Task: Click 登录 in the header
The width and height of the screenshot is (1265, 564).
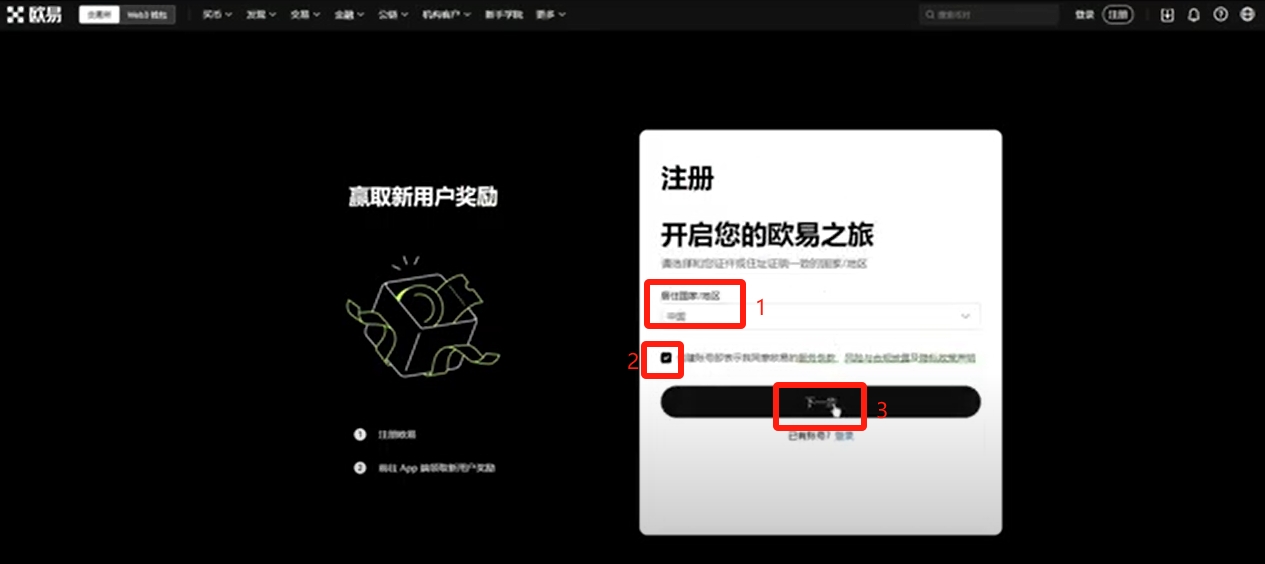Action: 1084,15
